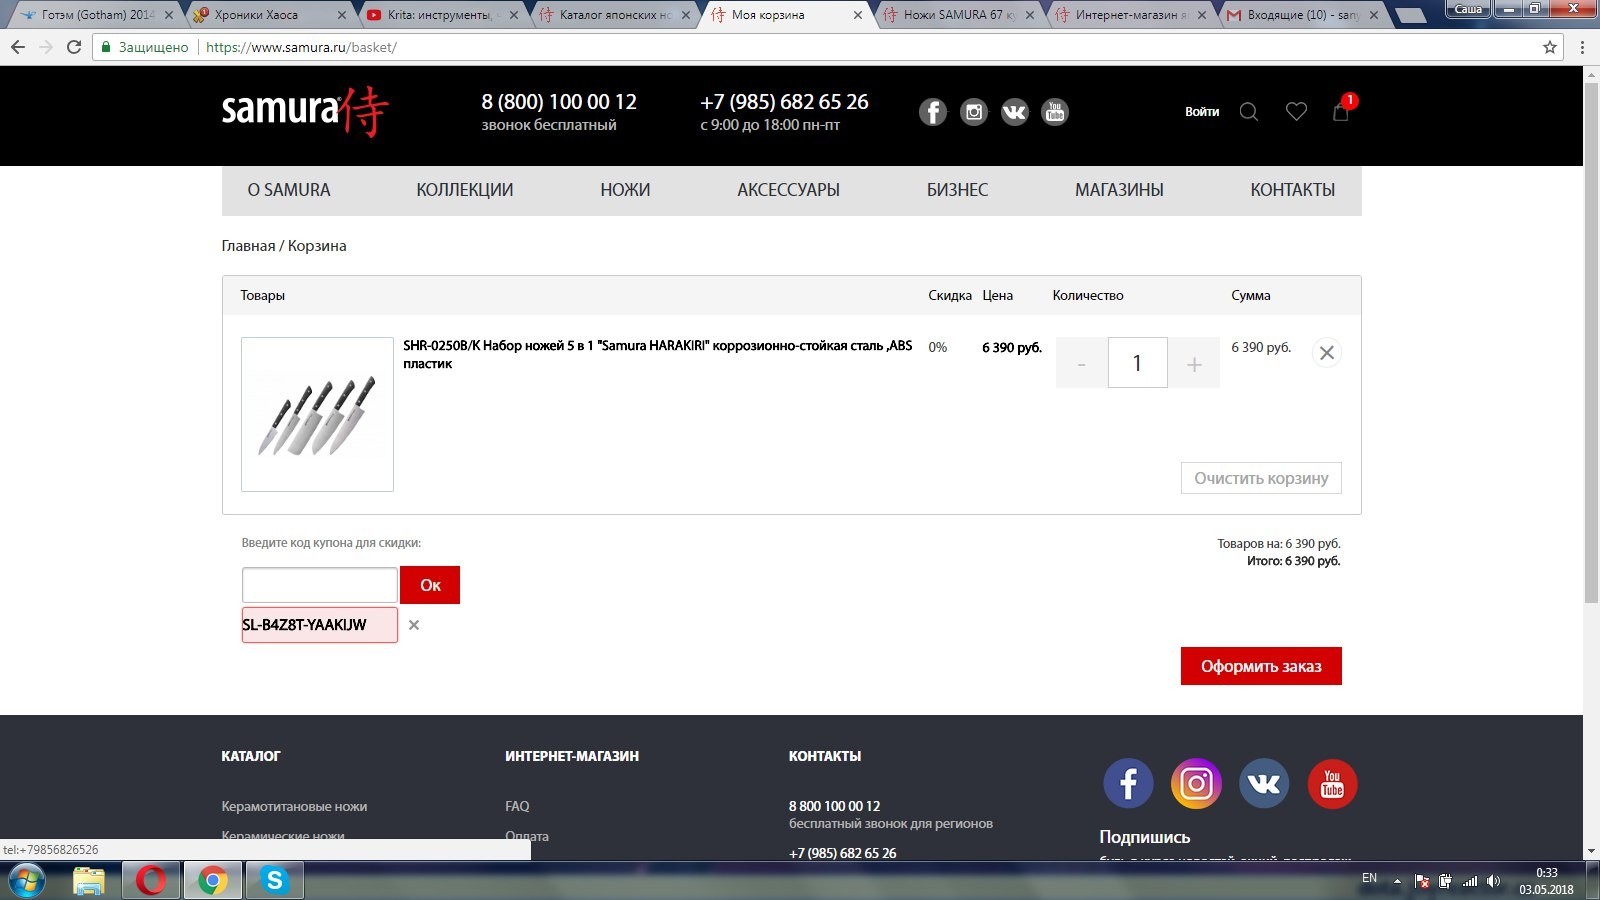1600x900 pixels.
Task: Click the Главная breadcrumb link
Action: pyautogui.click(x=248, y=246)
